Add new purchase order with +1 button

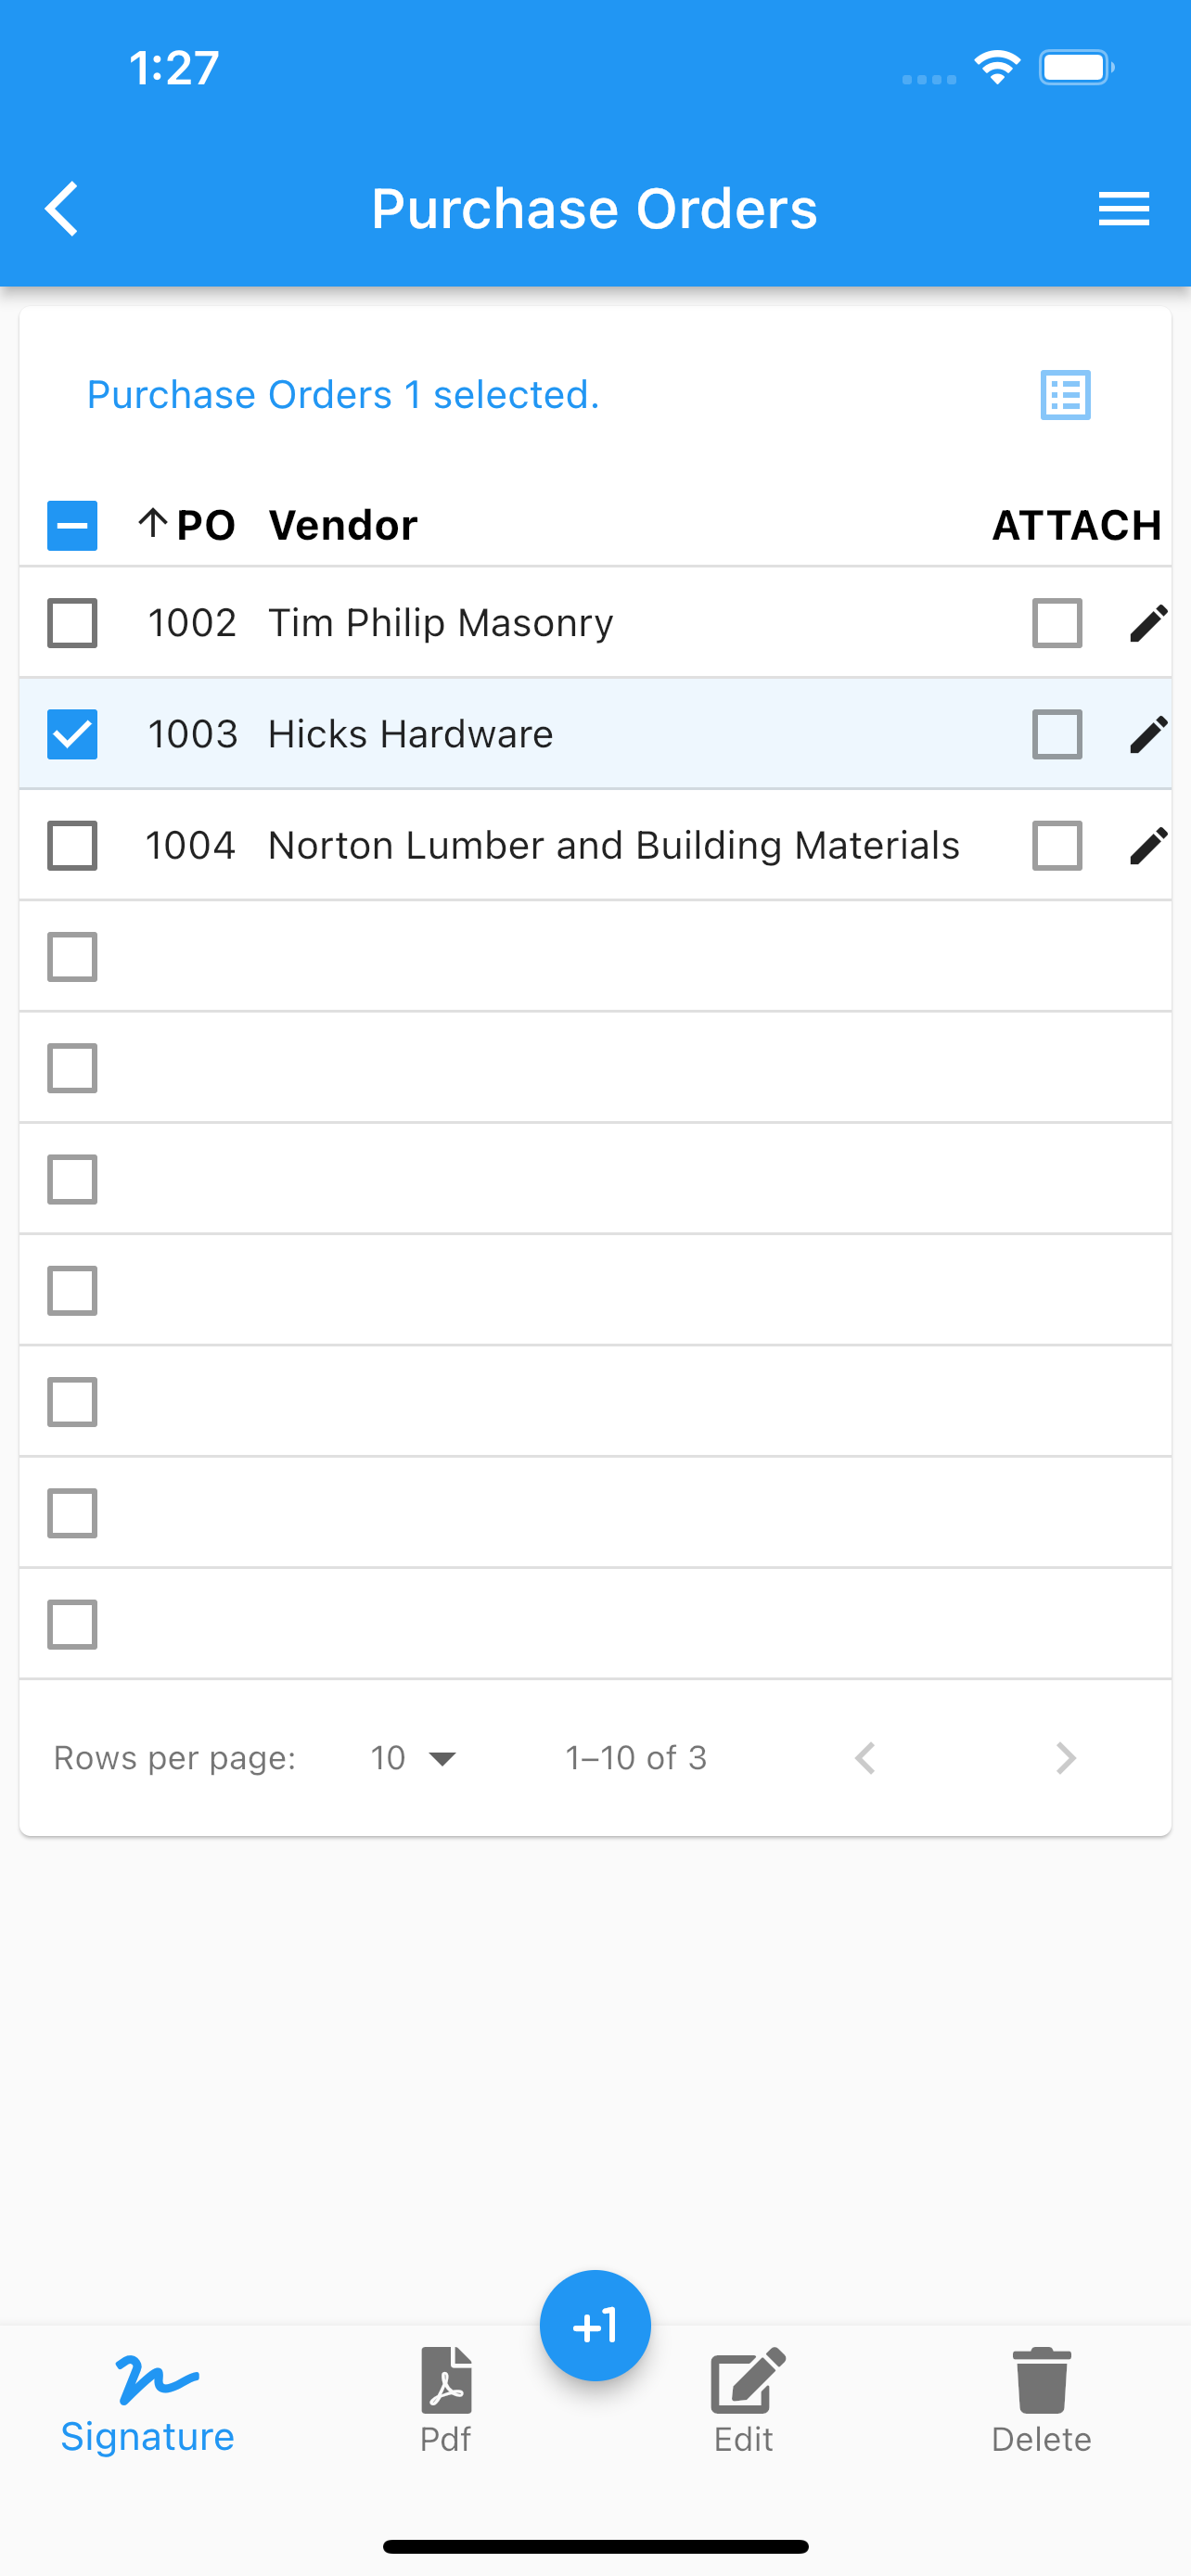595,2326
